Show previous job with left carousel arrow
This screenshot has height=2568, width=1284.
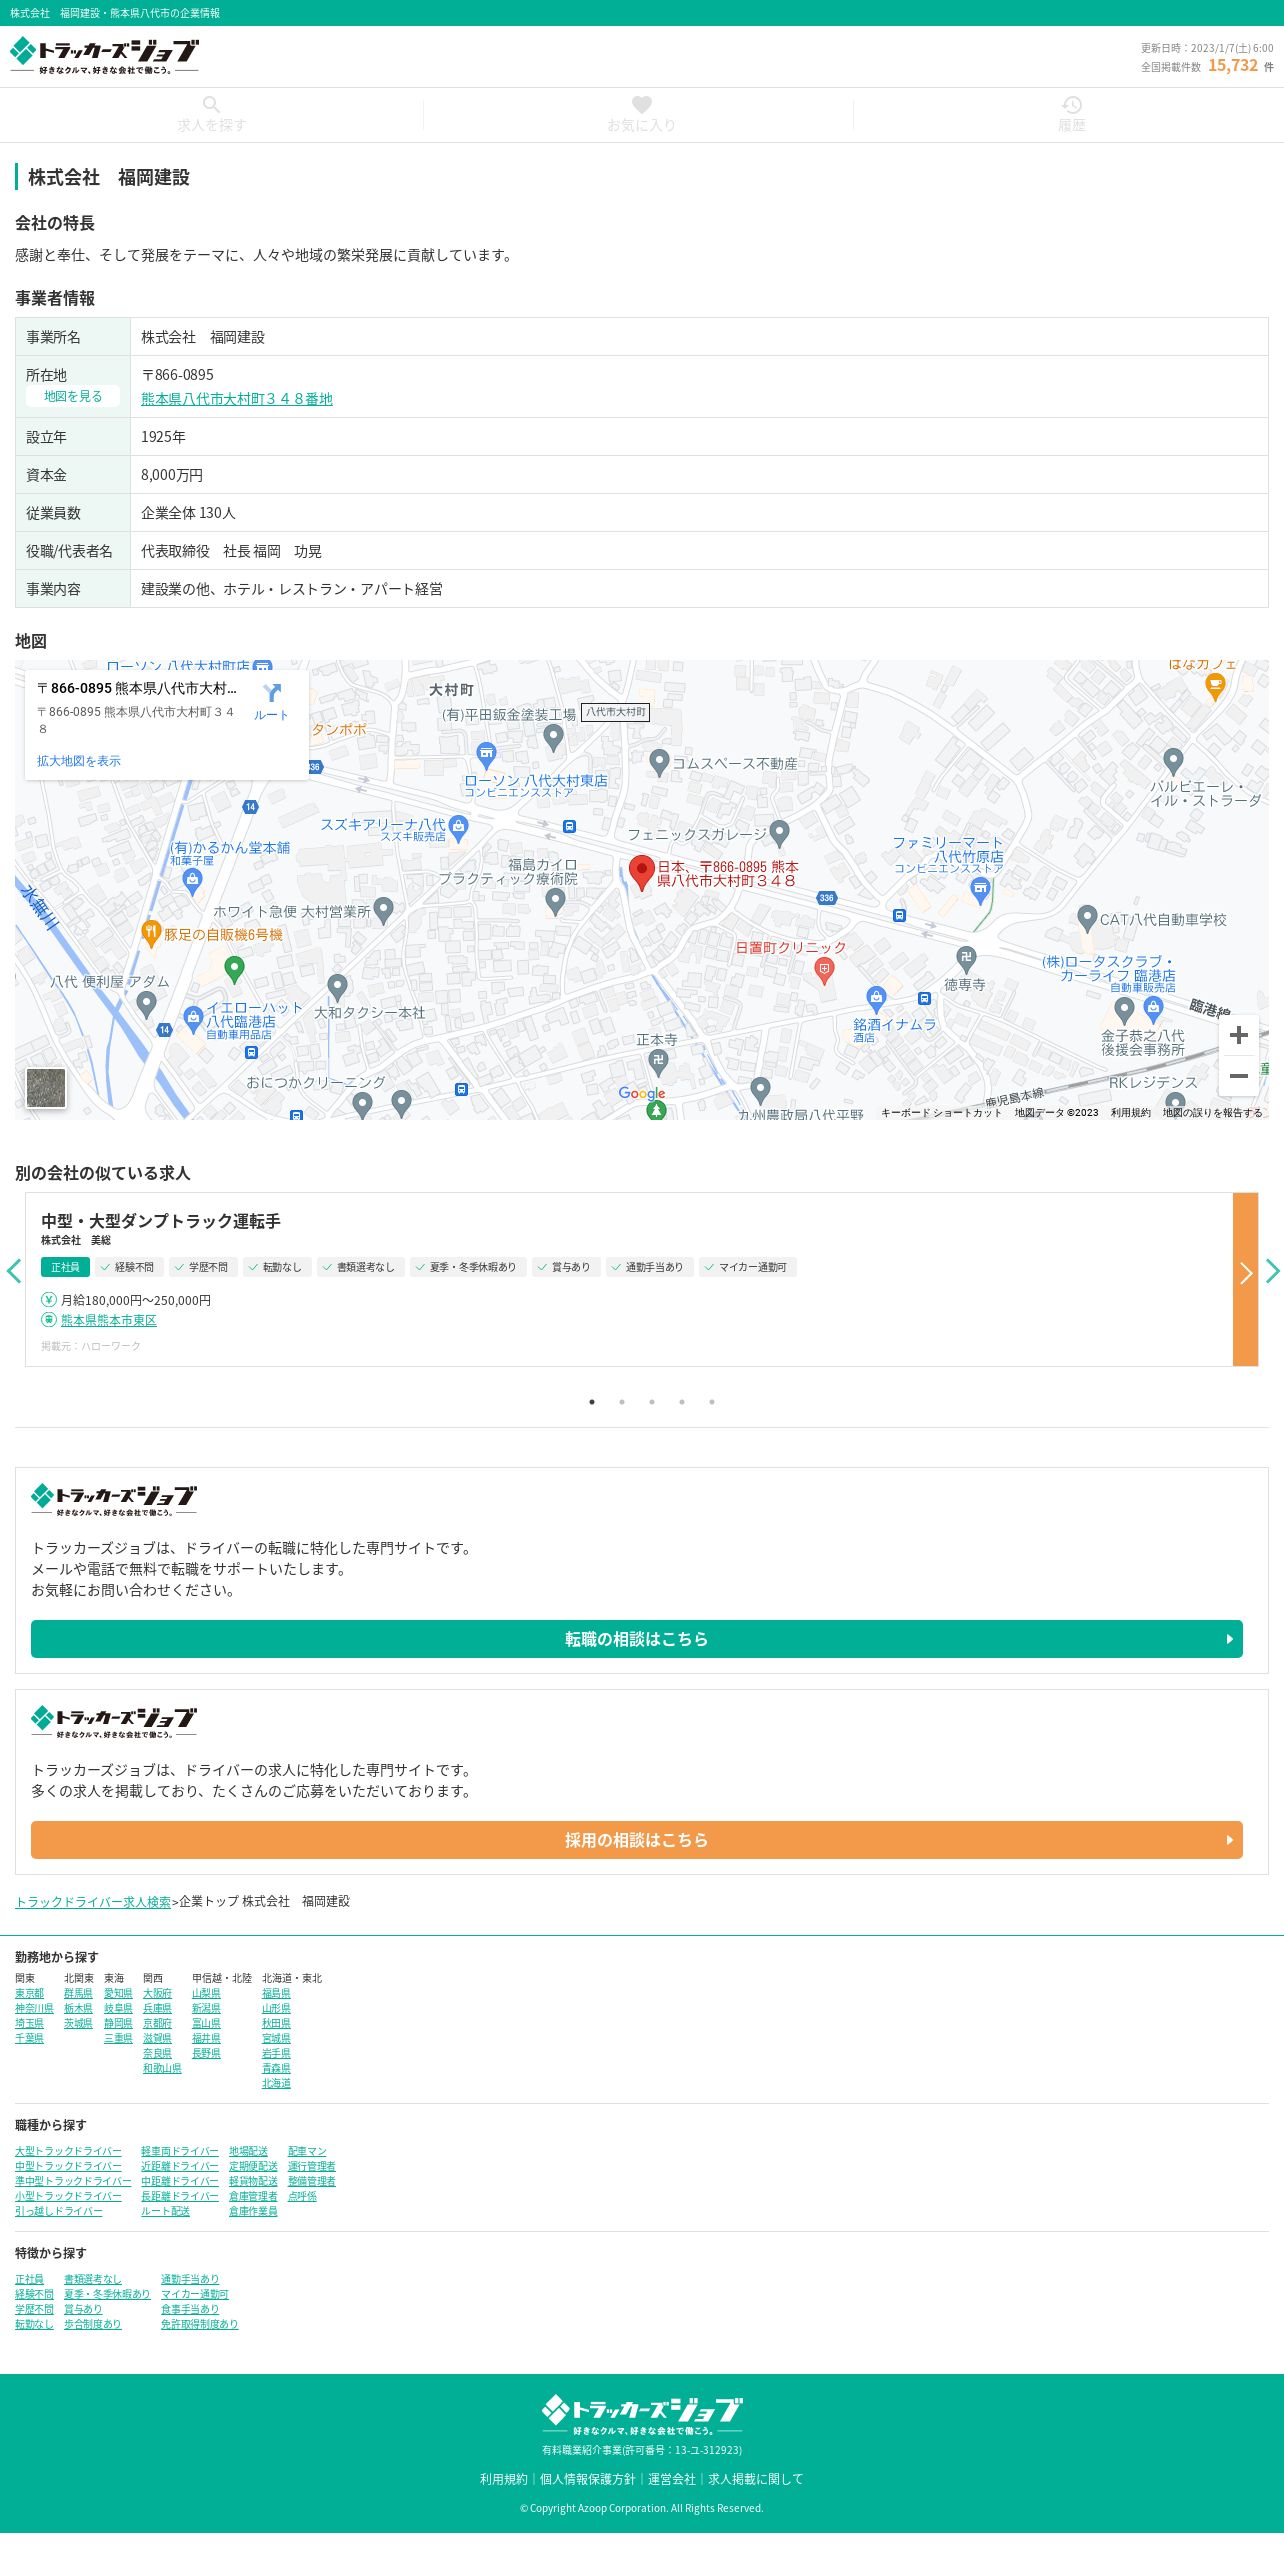tap(13, 1271)
